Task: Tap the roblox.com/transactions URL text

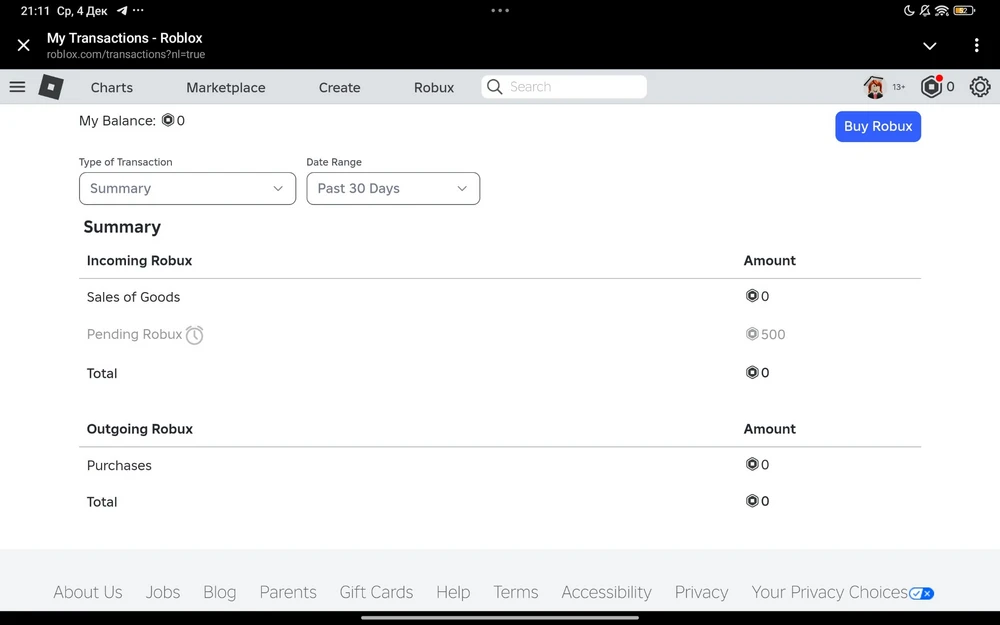Action: [x=126, y=55]
